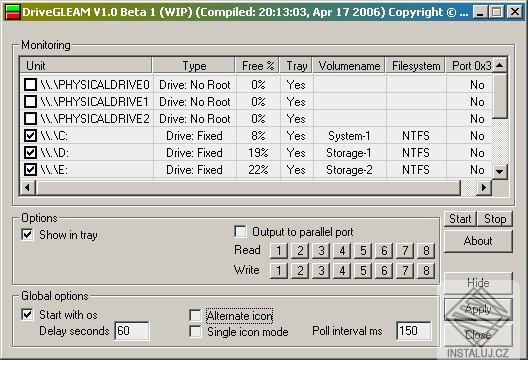
Task: Check the PHYSICALDRIVE0 monitoring checkbox
Action: click(x=30, y=85)
